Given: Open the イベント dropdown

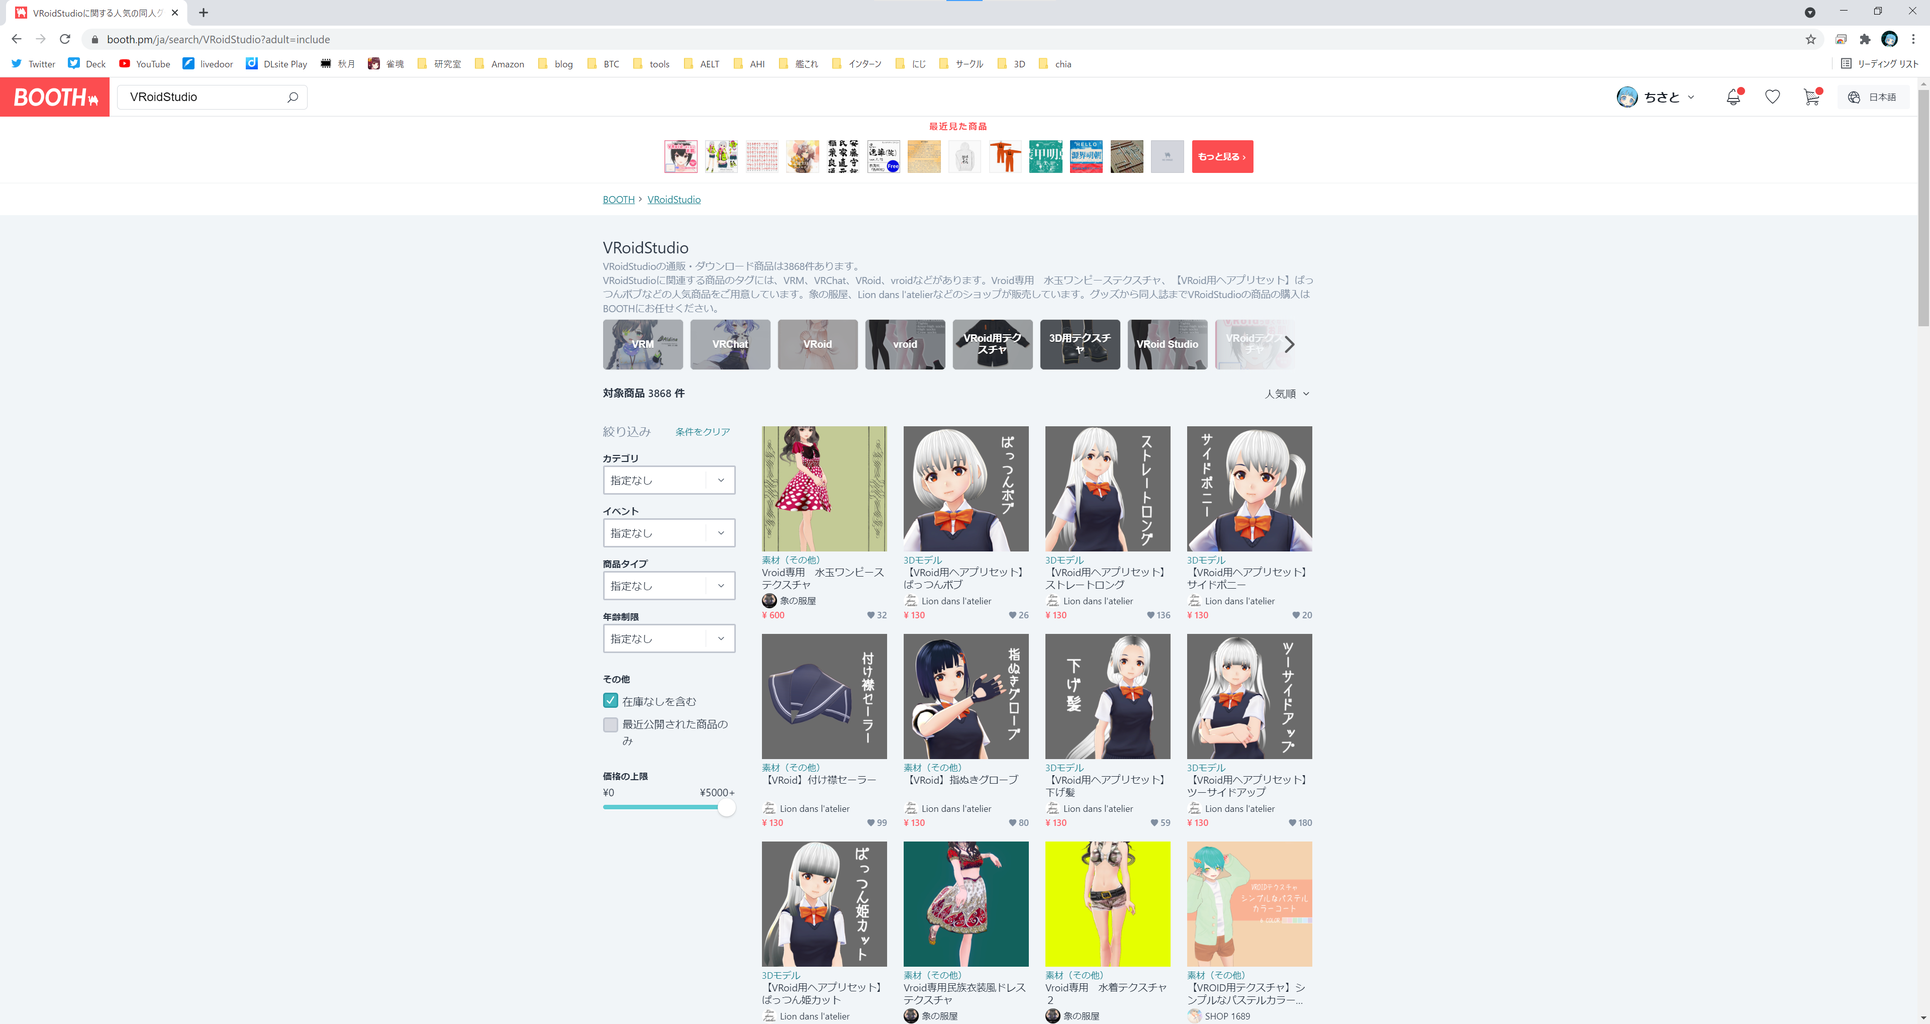Looking at the screenshot, I should 669,533.
